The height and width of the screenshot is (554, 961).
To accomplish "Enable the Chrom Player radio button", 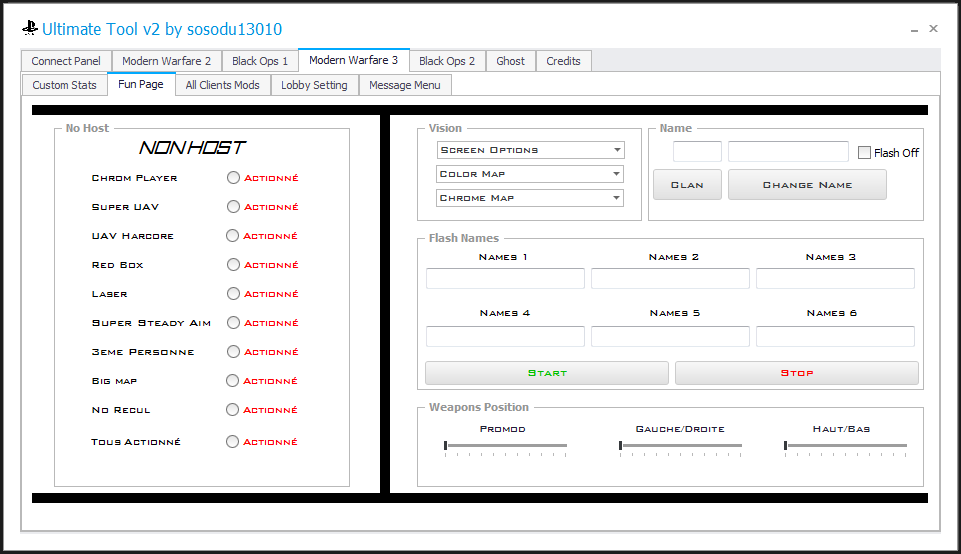I will [x=233, y=178].
